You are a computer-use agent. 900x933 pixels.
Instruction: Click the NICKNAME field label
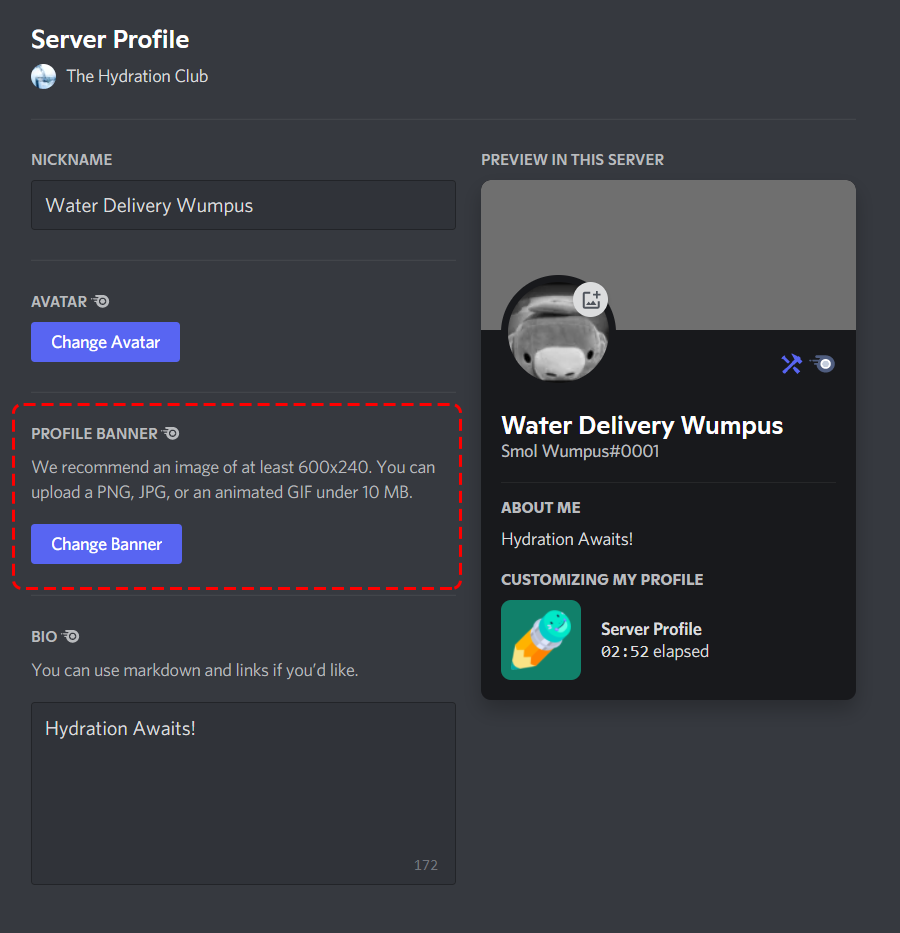click(71, 159)
